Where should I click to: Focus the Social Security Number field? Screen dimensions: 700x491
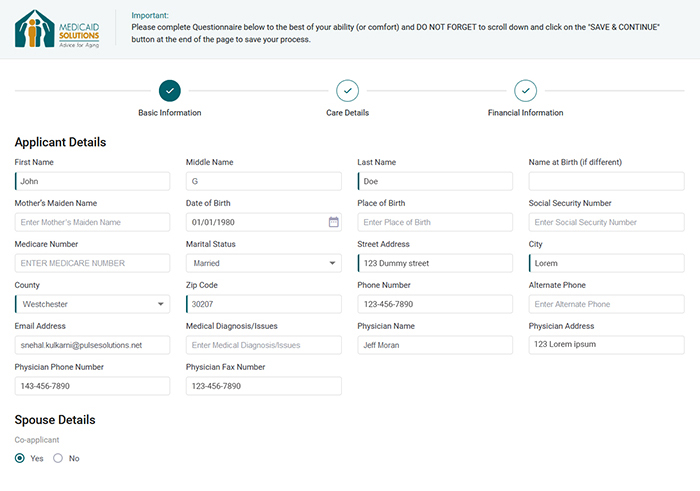(x=606, y=222)
